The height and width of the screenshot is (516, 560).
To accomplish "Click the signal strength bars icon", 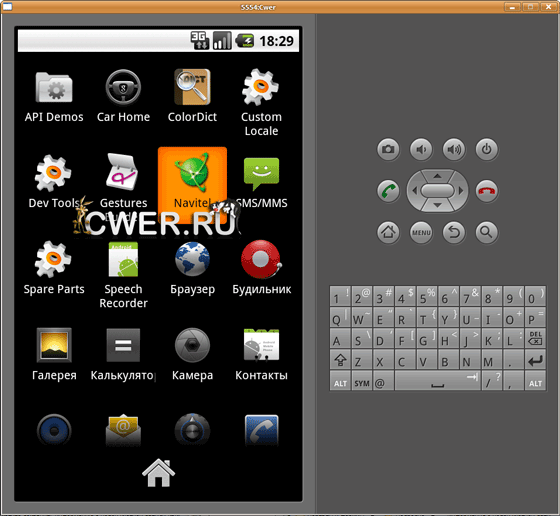I will [222, 41].
